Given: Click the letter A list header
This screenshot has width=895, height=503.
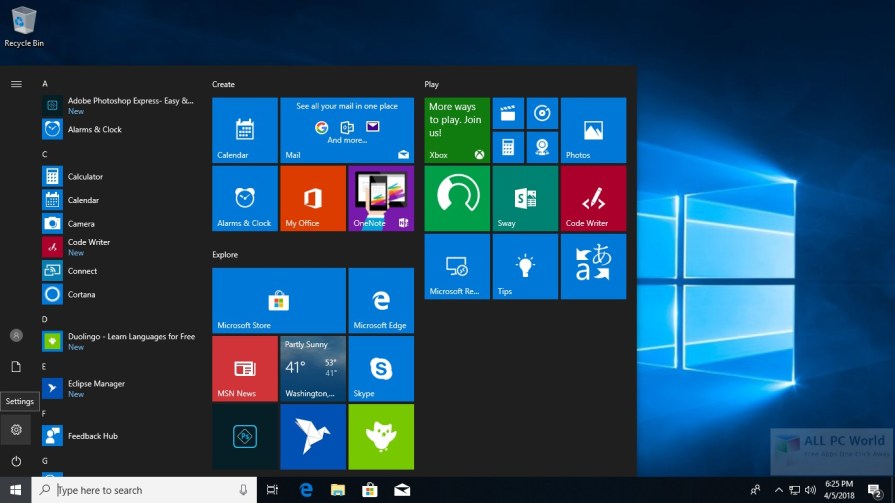Looking at the screenshot, I should tap(45, 84).
